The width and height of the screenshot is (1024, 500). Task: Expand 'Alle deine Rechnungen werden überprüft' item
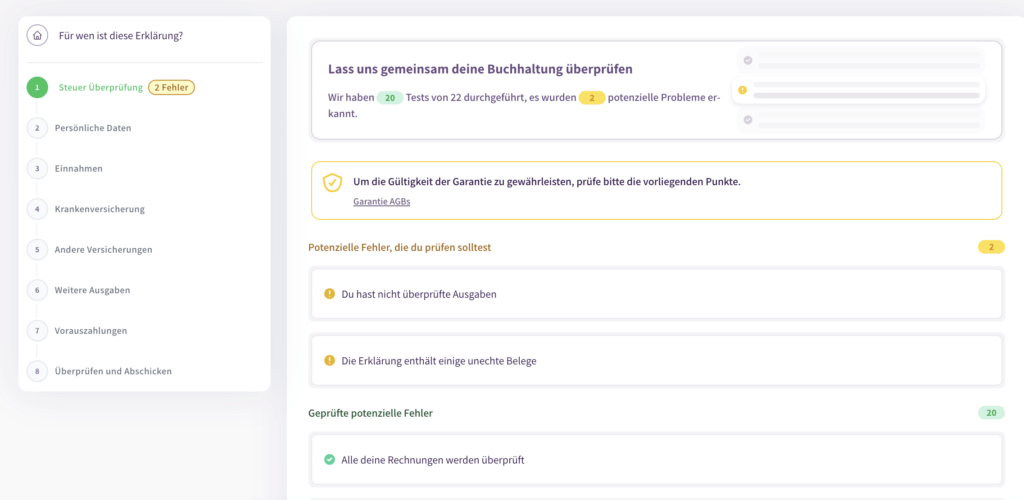click(x=655, y=460)
